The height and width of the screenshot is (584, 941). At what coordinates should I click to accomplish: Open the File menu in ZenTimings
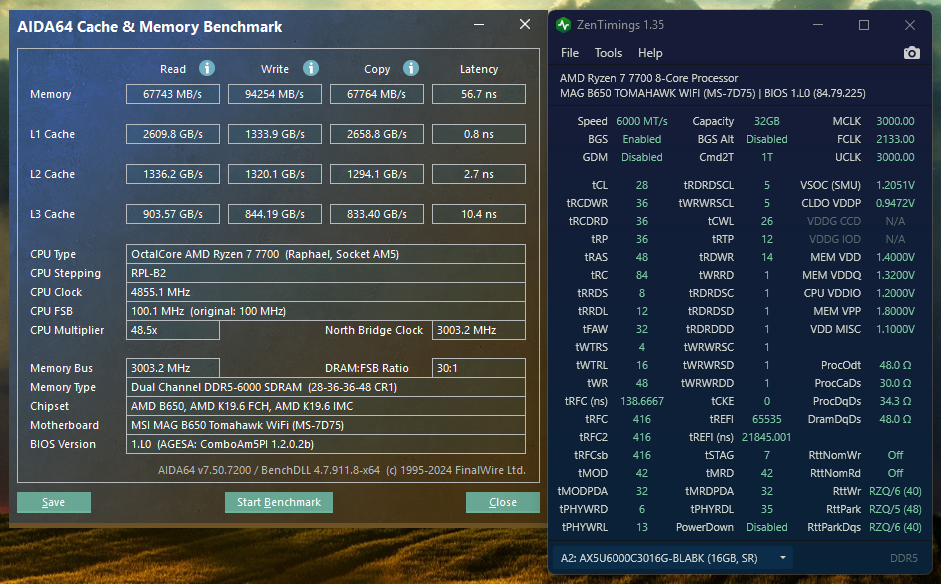point(570,53)
